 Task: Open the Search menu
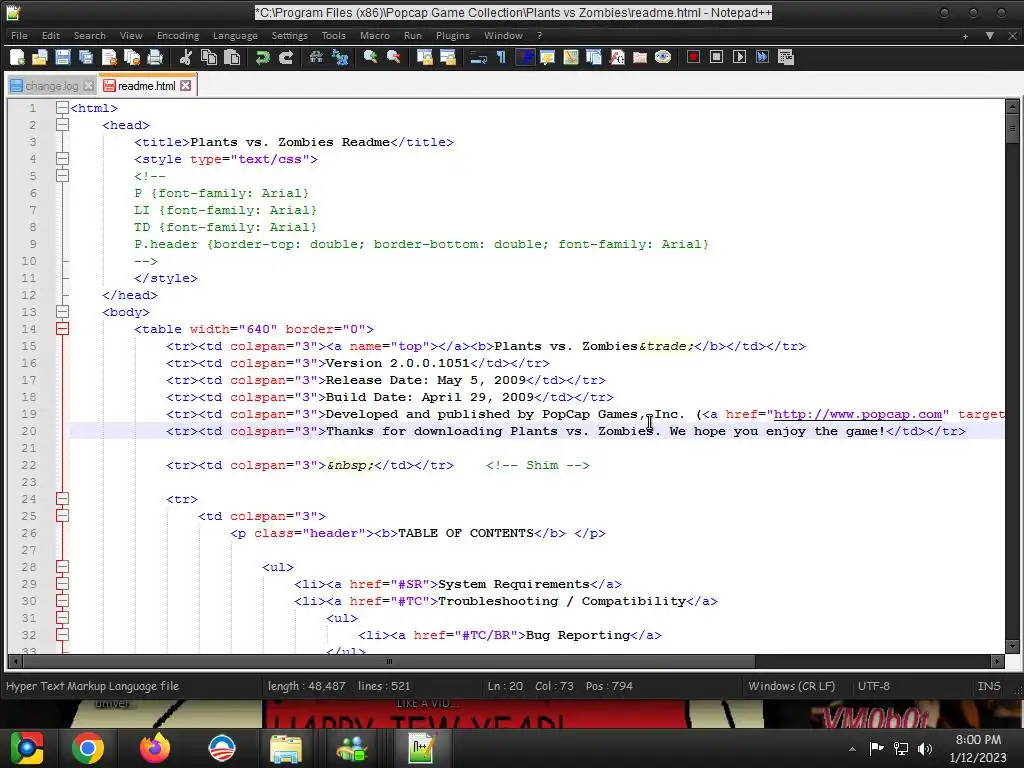pyautogui.click(x=89, y=35)
